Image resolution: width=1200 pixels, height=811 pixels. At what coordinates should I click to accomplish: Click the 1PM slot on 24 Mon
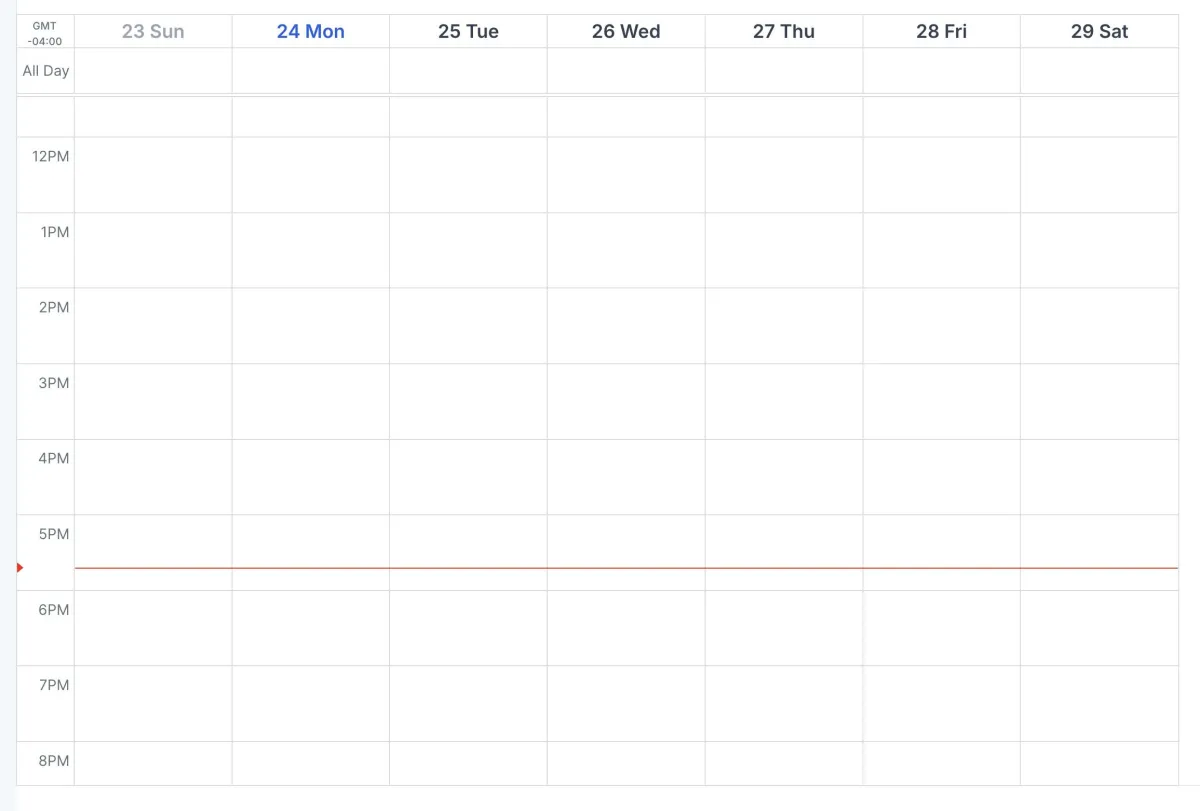[x=311, y=250]
